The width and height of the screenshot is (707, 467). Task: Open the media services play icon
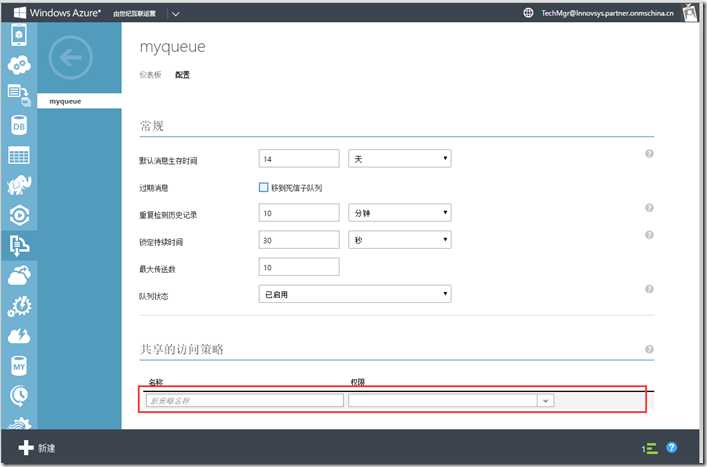tap(19, 215)
